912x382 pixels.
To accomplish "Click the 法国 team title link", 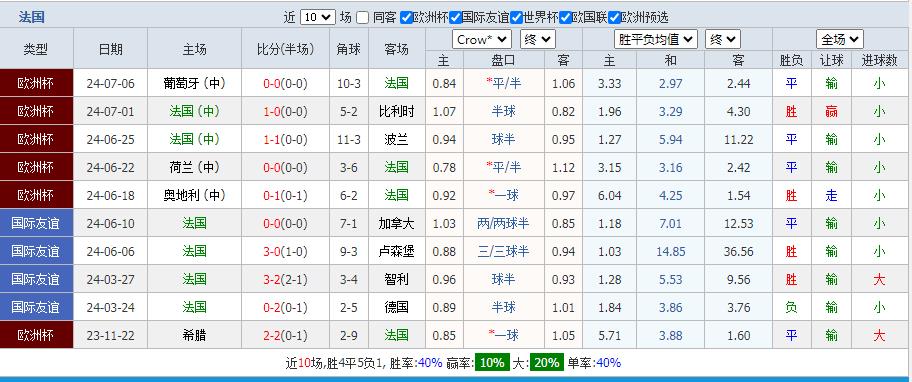I will pos(31,17).
